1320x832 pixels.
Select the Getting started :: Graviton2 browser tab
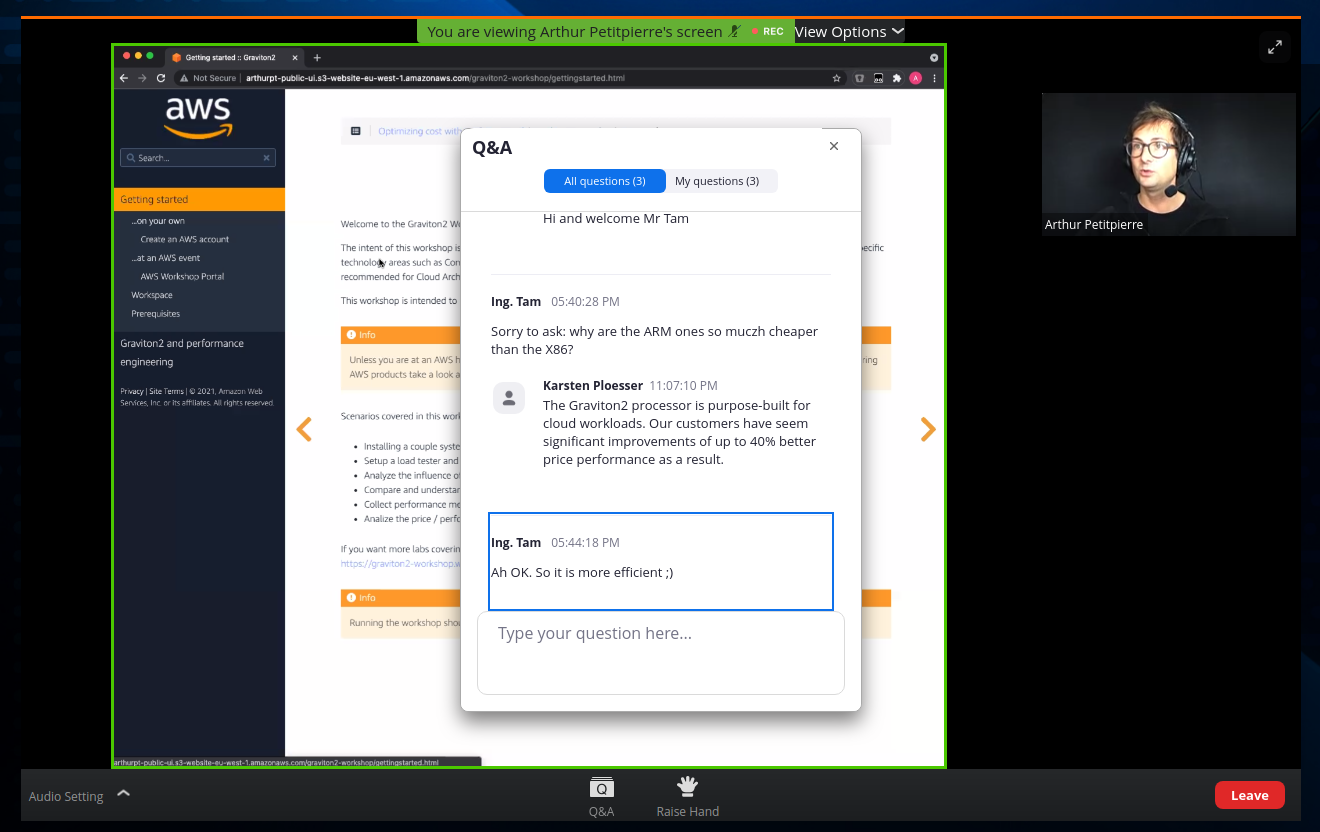233,58
